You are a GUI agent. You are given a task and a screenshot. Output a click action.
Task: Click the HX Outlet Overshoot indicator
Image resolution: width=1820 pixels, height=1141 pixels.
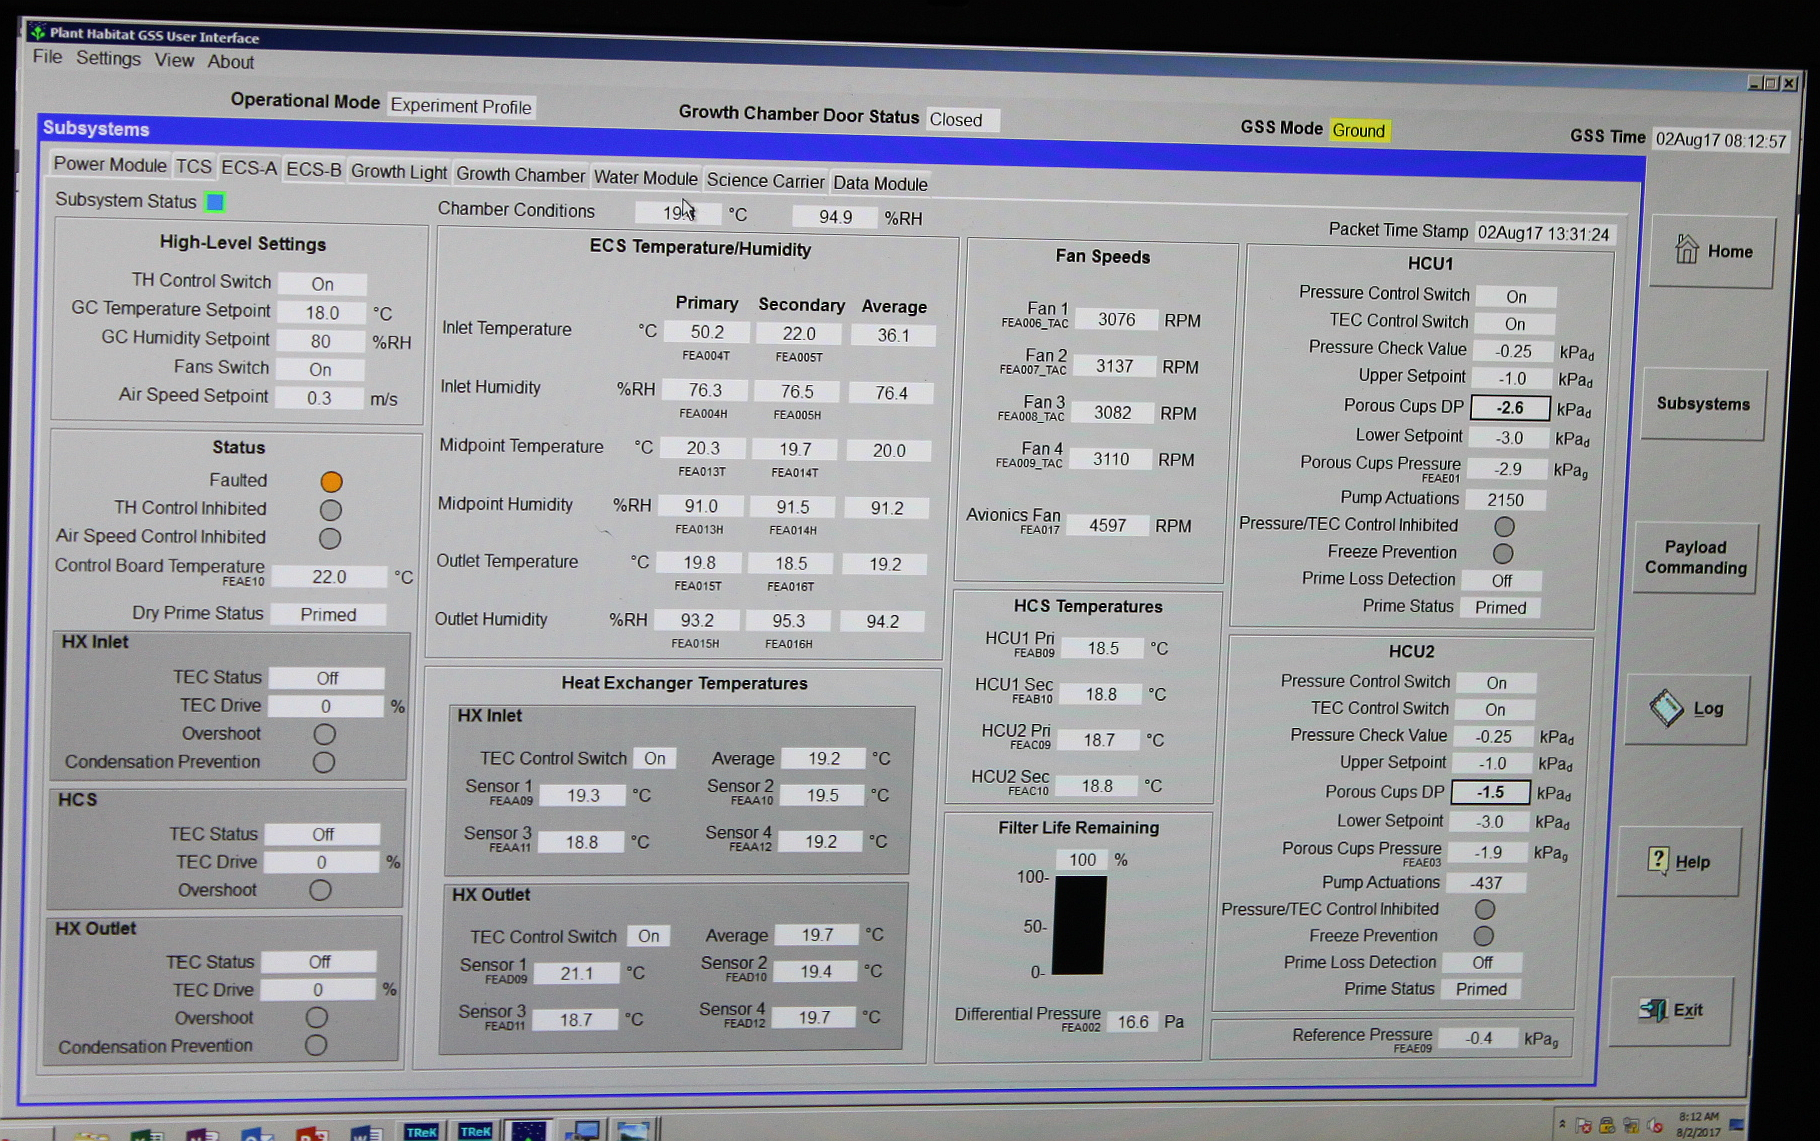(317, 1017)
